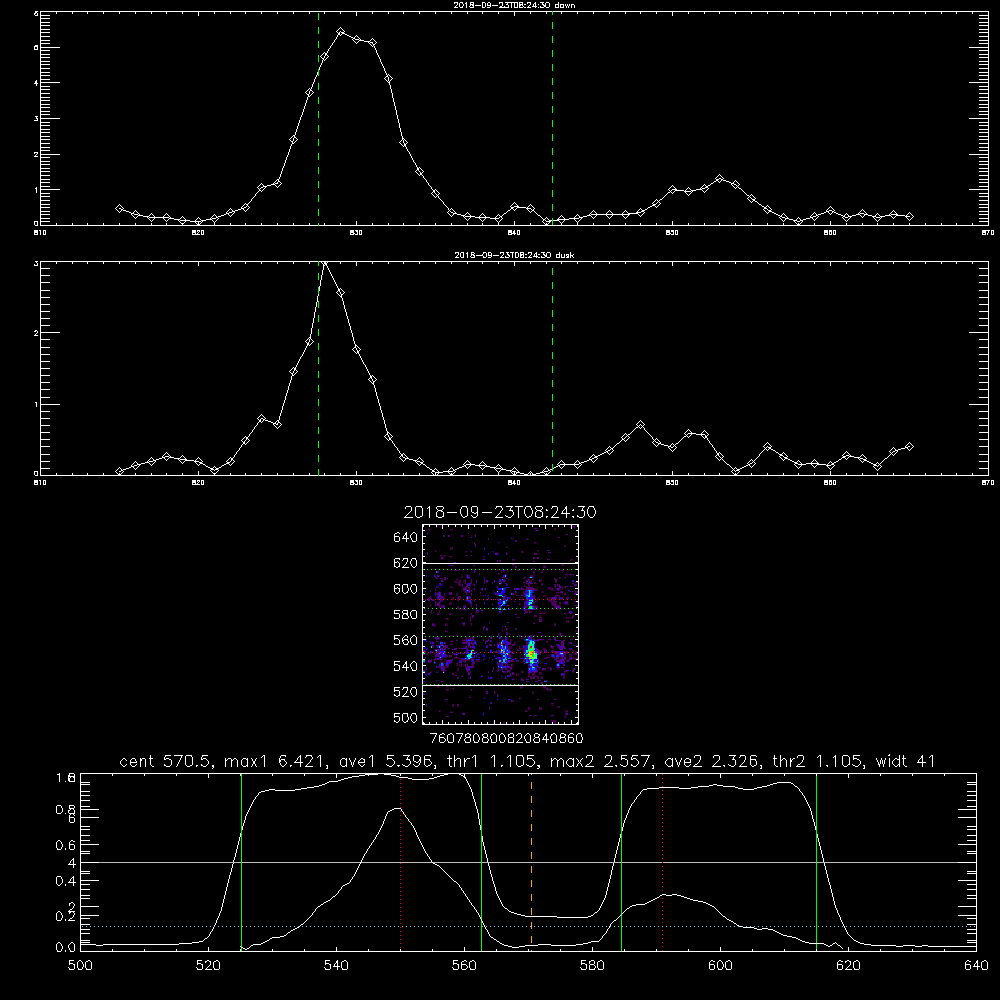This screenshot has height=1000, width=1000.
Task: Click the red dotted line near 591 in bottom plot
Action: click(x=663, y=862)
